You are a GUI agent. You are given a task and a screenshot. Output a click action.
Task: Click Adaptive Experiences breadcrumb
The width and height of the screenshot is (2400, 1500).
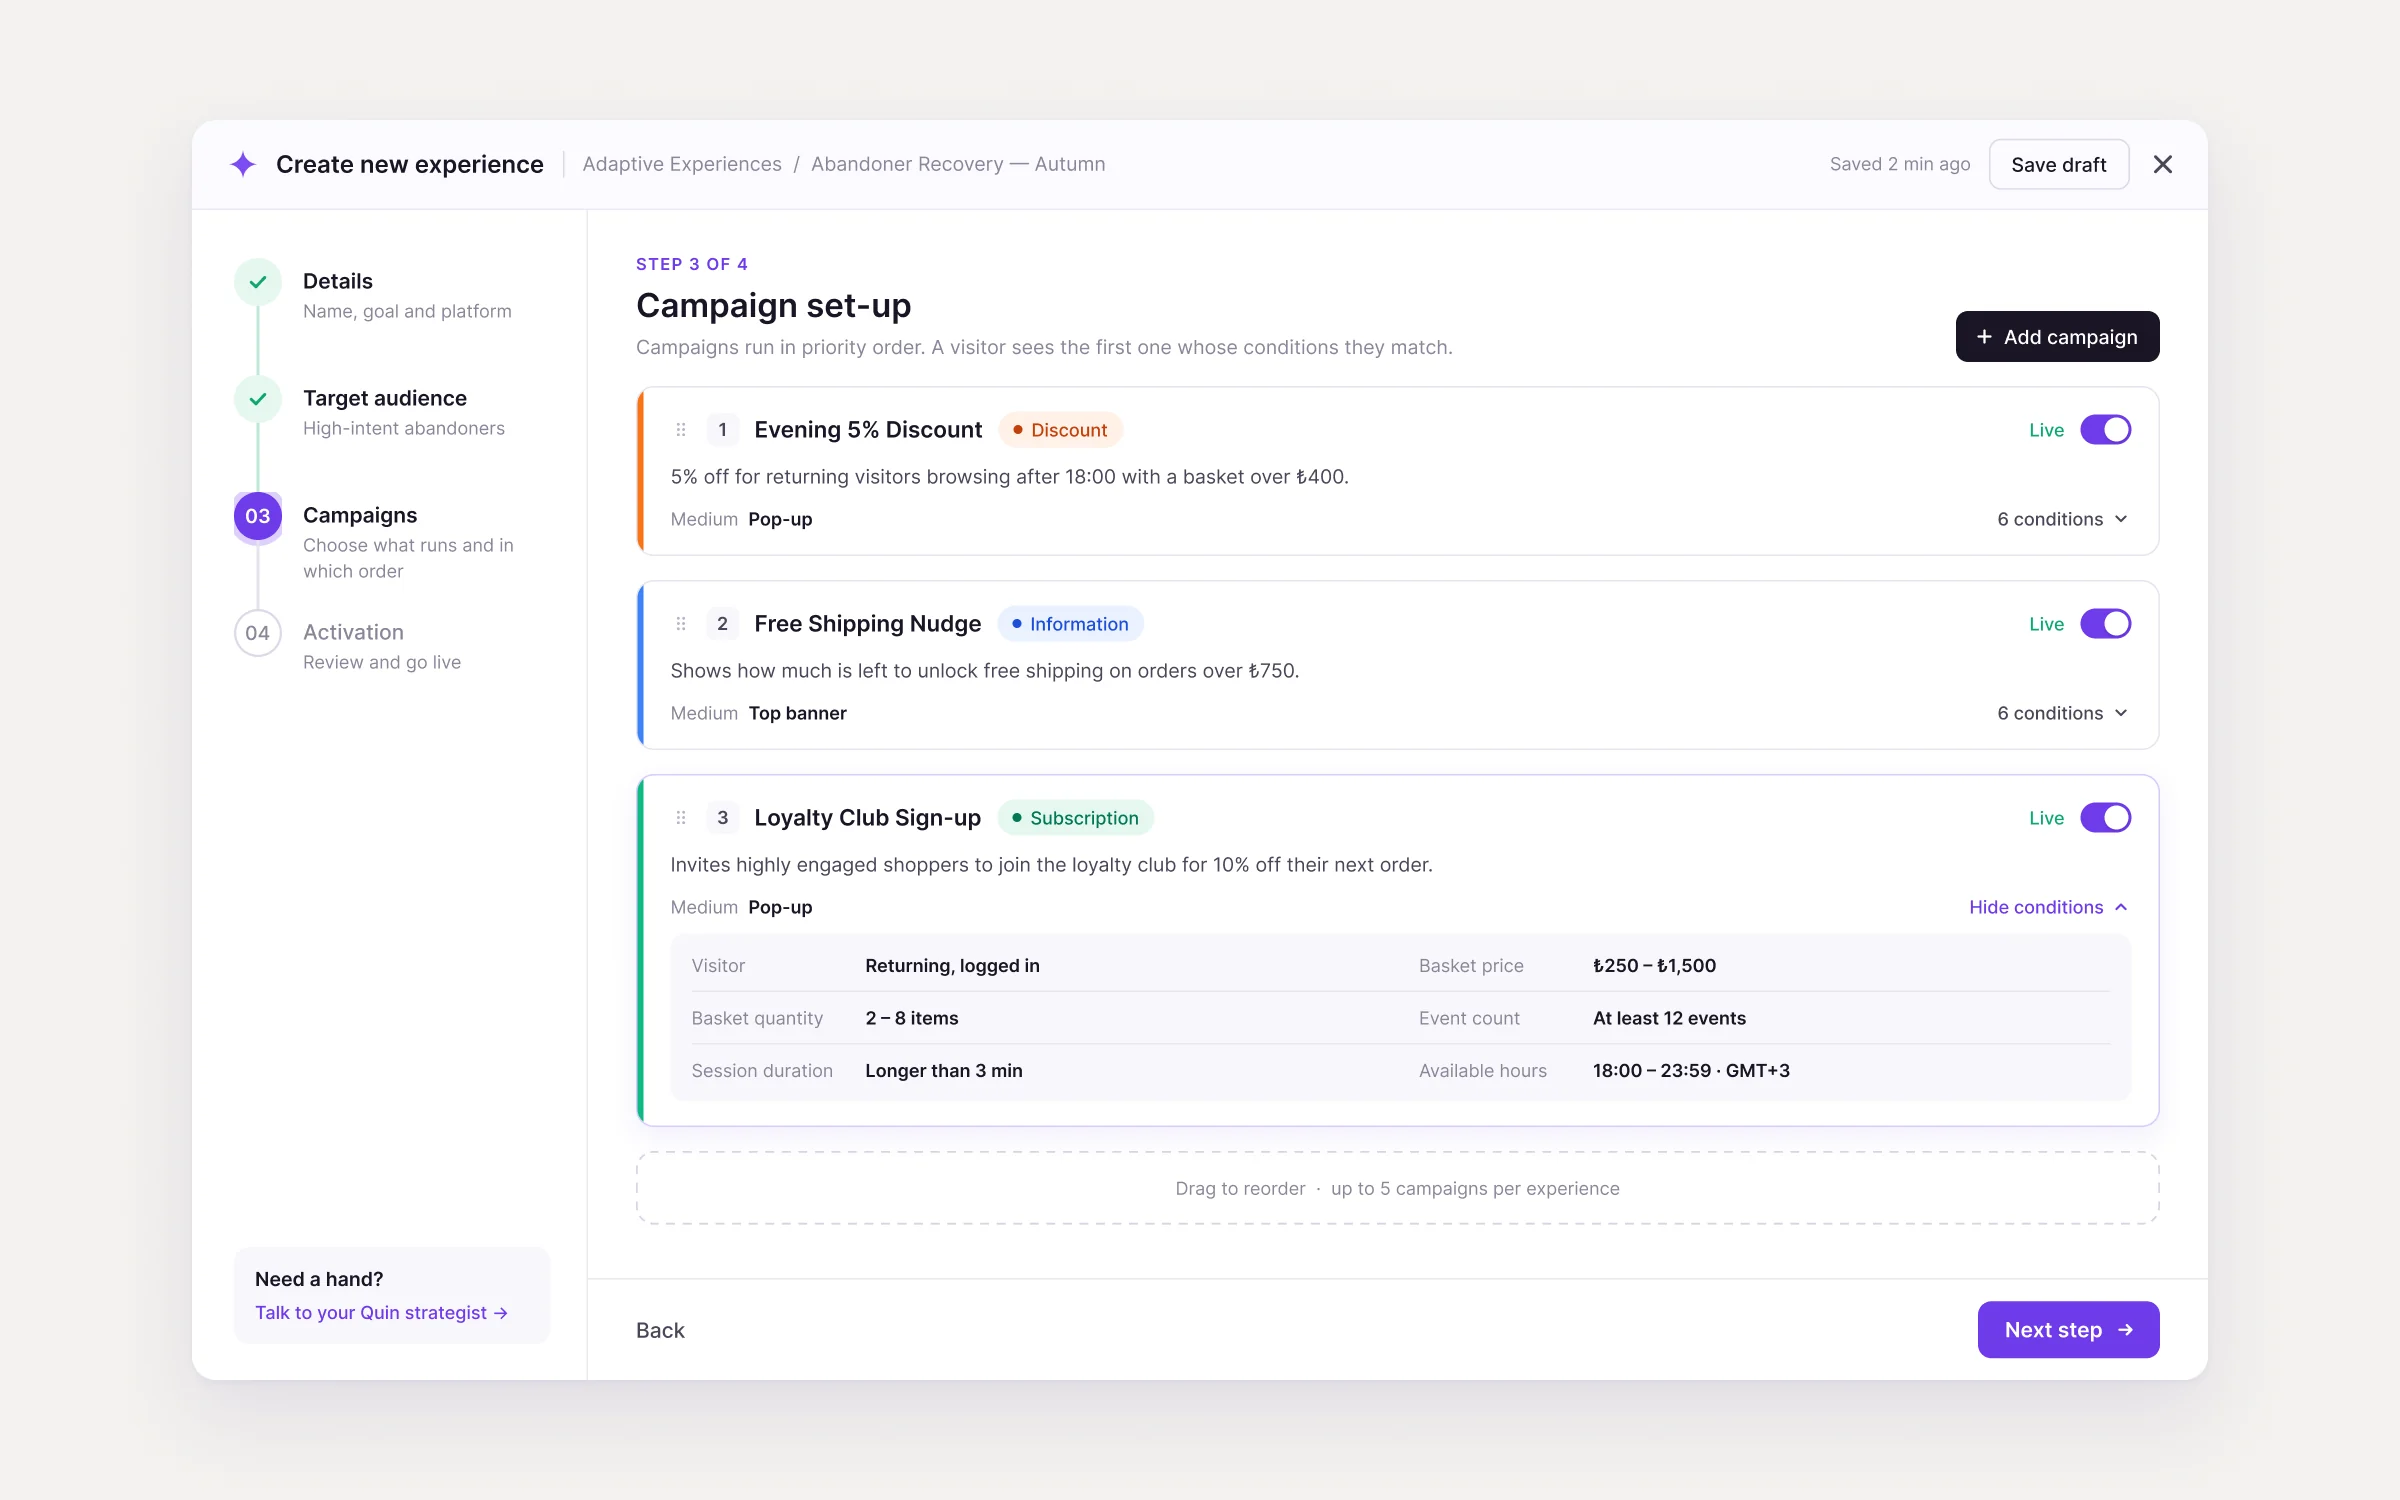[x=682, y=164]
